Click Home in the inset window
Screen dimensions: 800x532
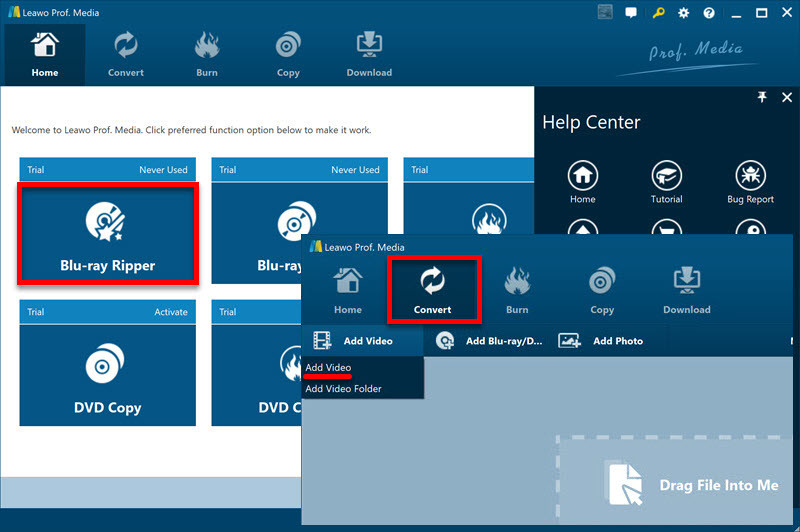tap(347, 291)
